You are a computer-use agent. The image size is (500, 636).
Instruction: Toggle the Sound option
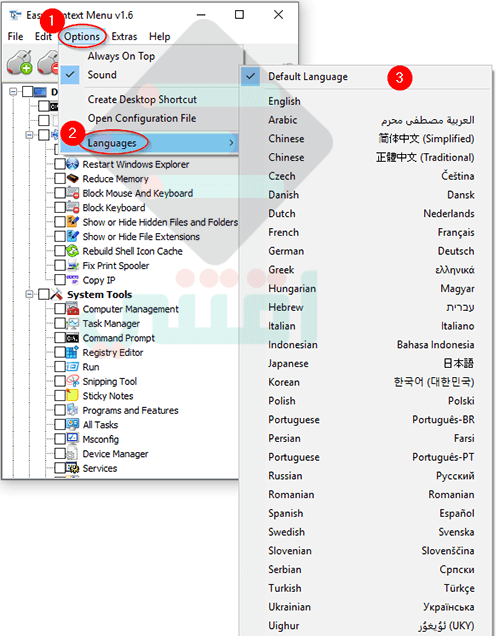151,75
